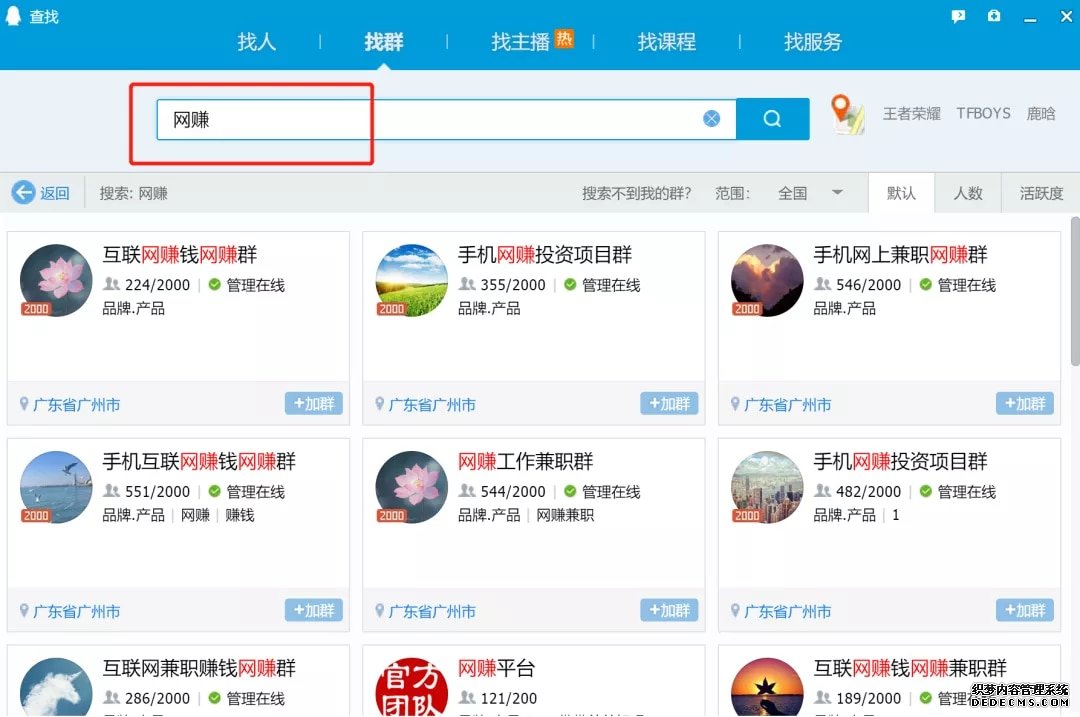This screenshot has width=1080, height=717.
Task: Click 加群 for group with 482/2000 members
Action: (1024, 610)
